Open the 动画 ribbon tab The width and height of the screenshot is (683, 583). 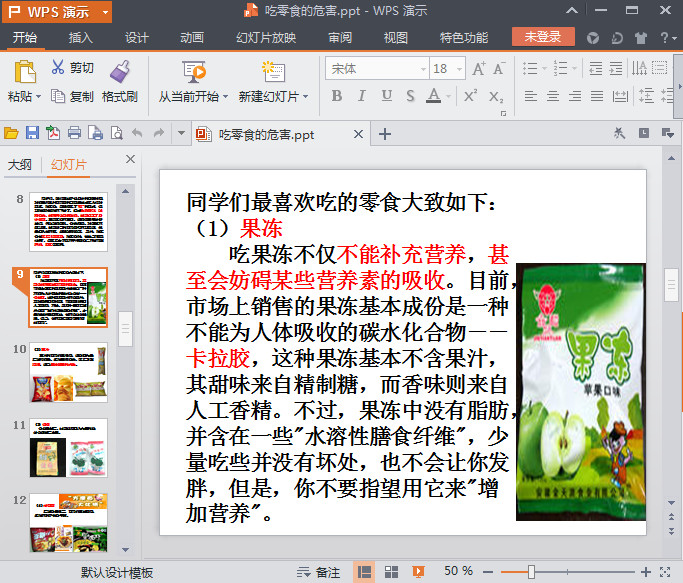[192, 38]
